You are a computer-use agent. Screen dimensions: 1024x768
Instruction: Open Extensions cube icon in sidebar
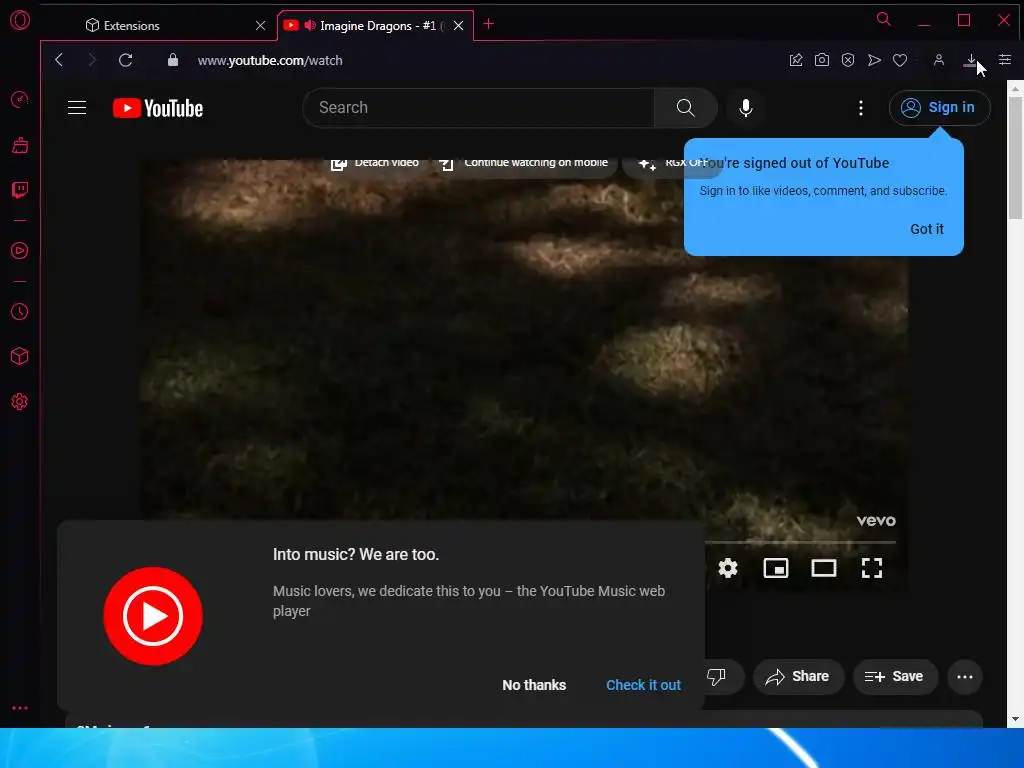(x=20, y=356)
